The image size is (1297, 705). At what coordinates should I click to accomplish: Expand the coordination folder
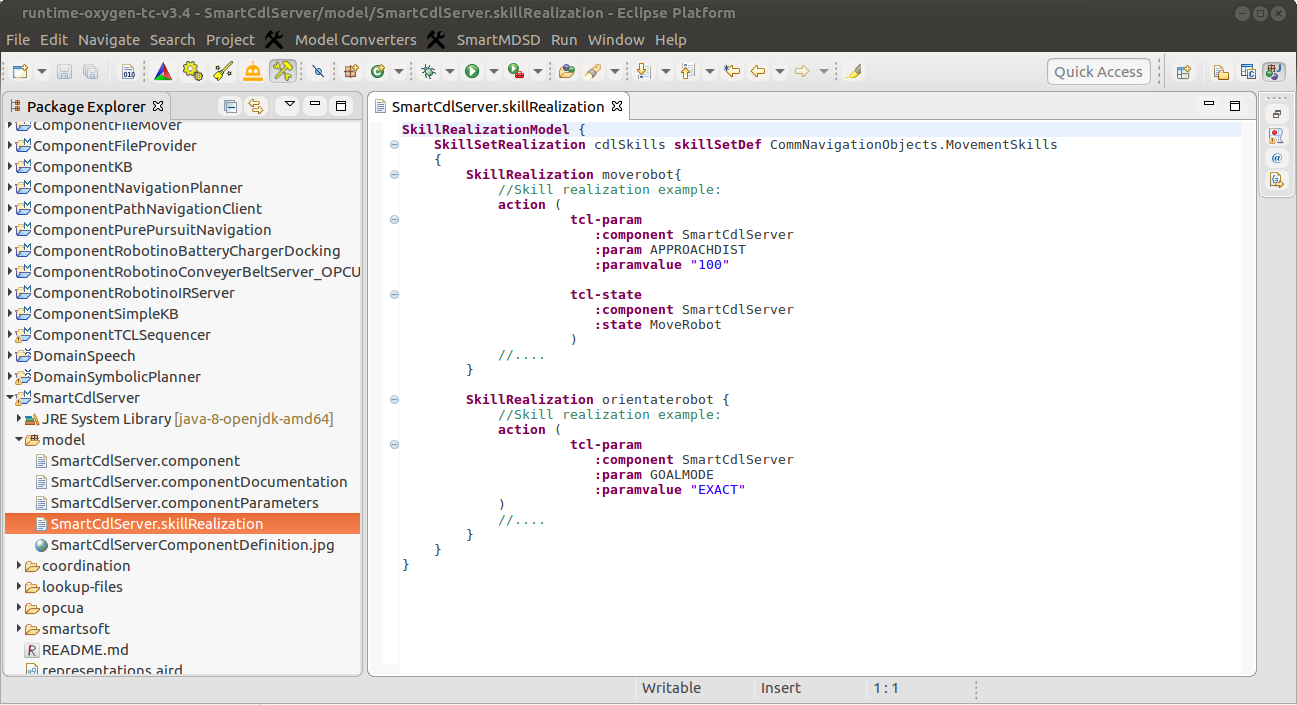point(19,566)
